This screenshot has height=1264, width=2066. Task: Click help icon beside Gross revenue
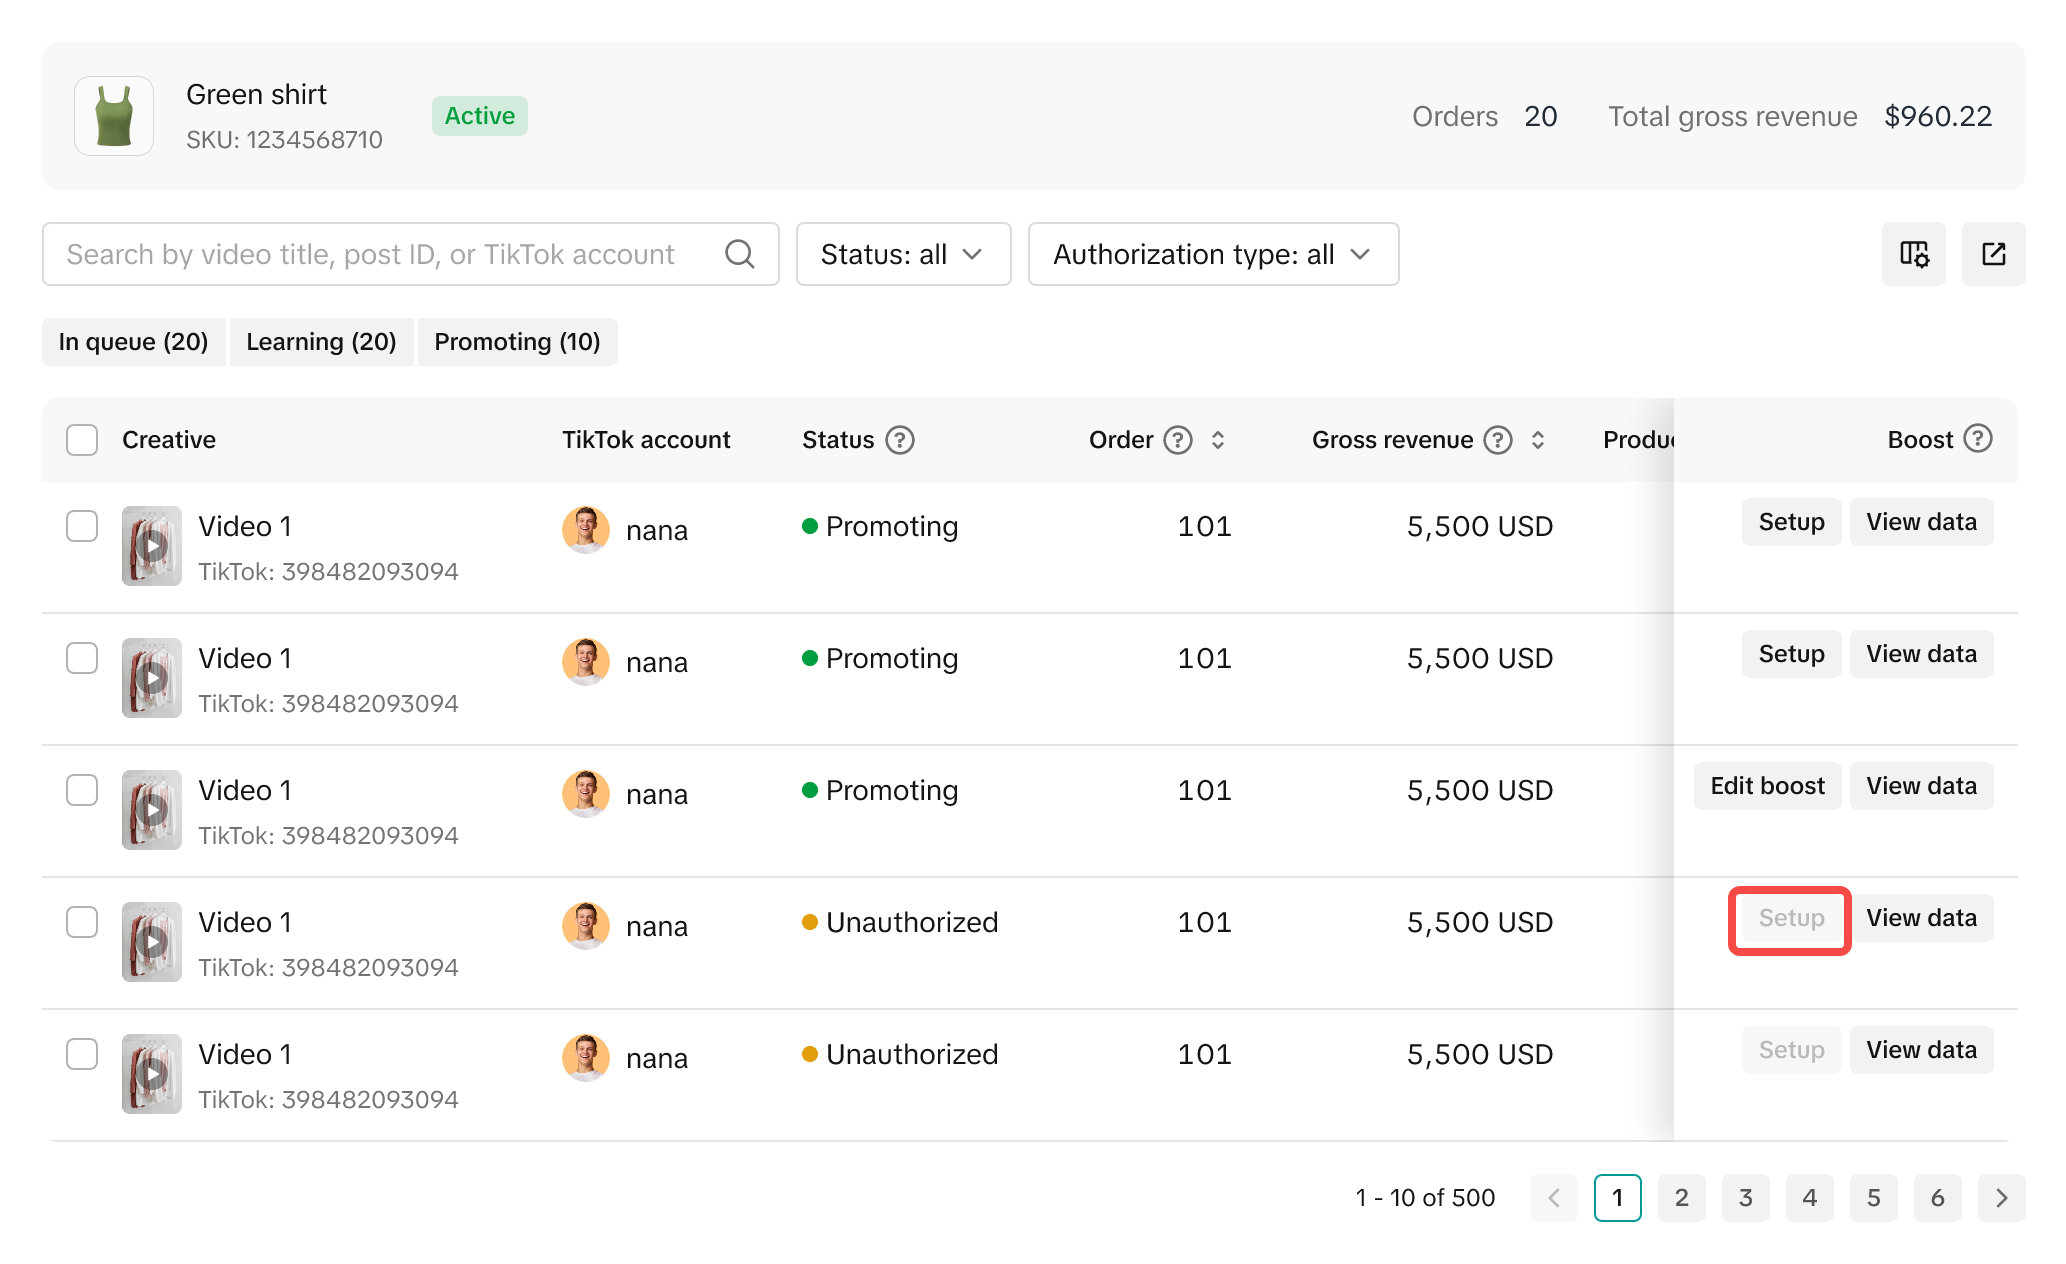[1497, 440]
